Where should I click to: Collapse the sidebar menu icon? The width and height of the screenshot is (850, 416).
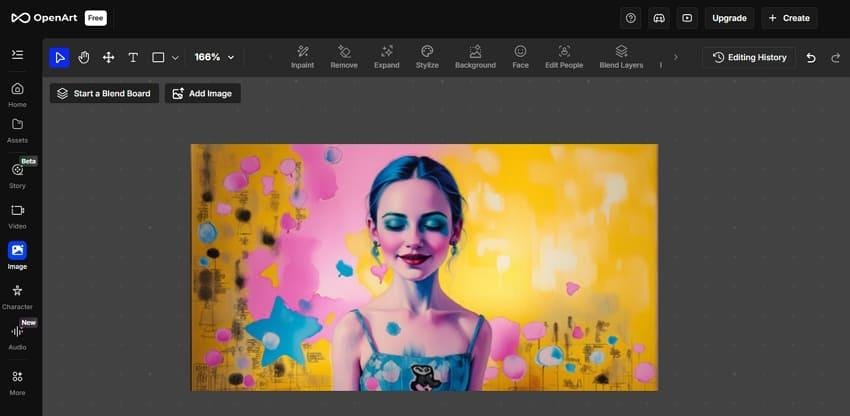pyautogui.click(x=17, y=55)
